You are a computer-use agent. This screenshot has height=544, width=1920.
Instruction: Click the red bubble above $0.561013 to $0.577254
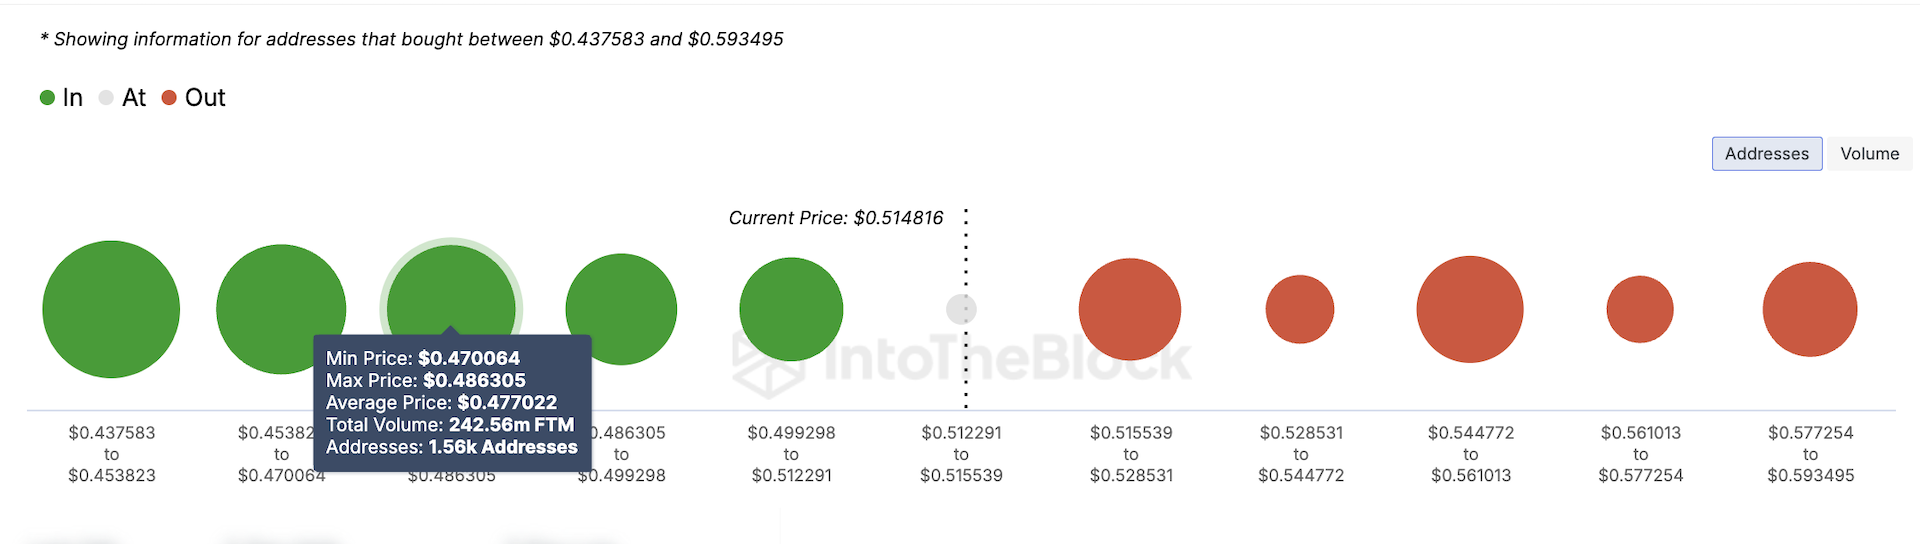point(1640,309)
